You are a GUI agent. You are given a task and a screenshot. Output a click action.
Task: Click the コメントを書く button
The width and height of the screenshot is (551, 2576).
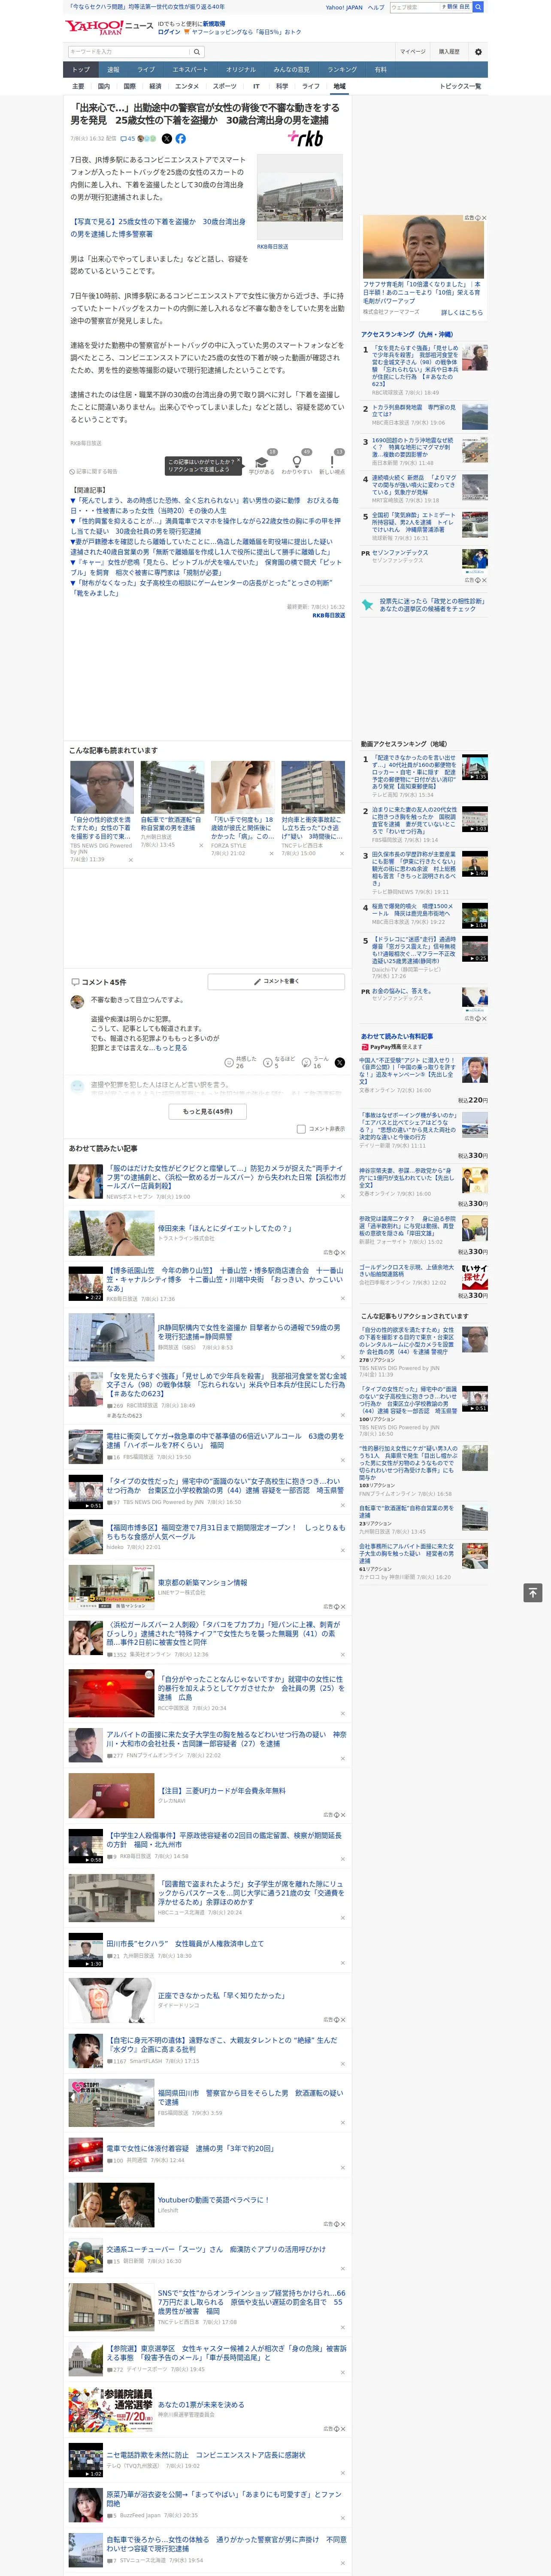276,982
